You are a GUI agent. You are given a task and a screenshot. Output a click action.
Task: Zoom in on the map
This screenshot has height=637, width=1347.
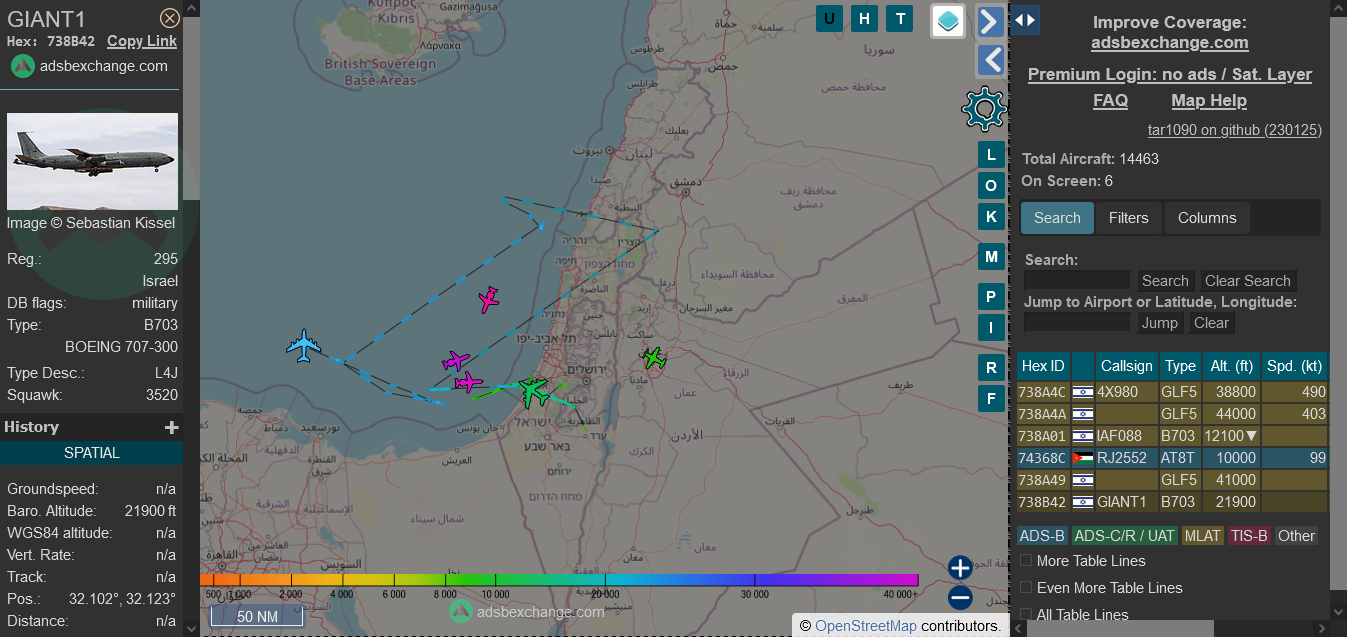tap(960, 568)
